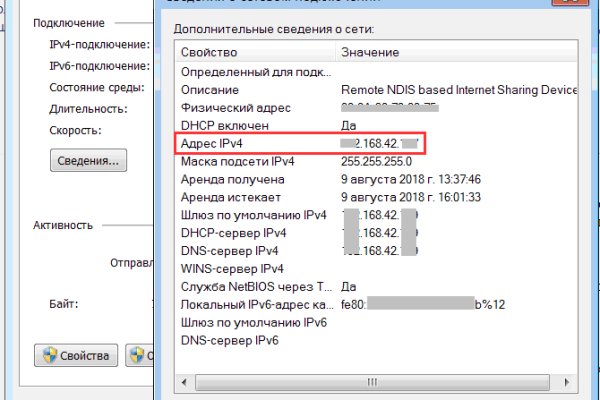Screen dimensions: 600x400
Task: Click the Аренда получена row
Action: click(232, 180)
